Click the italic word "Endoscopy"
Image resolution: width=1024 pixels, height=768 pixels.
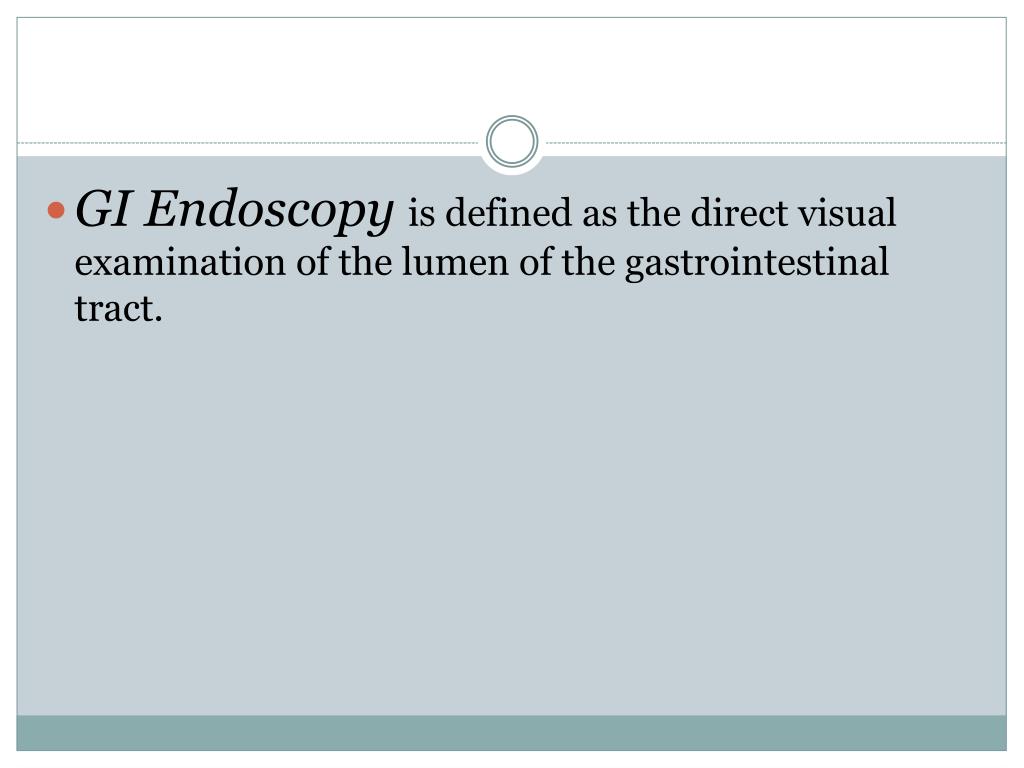(269, 211)
